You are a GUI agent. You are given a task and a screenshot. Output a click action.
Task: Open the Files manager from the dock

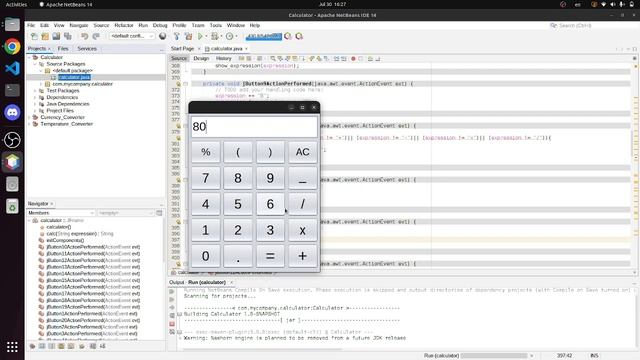point(12,24)
